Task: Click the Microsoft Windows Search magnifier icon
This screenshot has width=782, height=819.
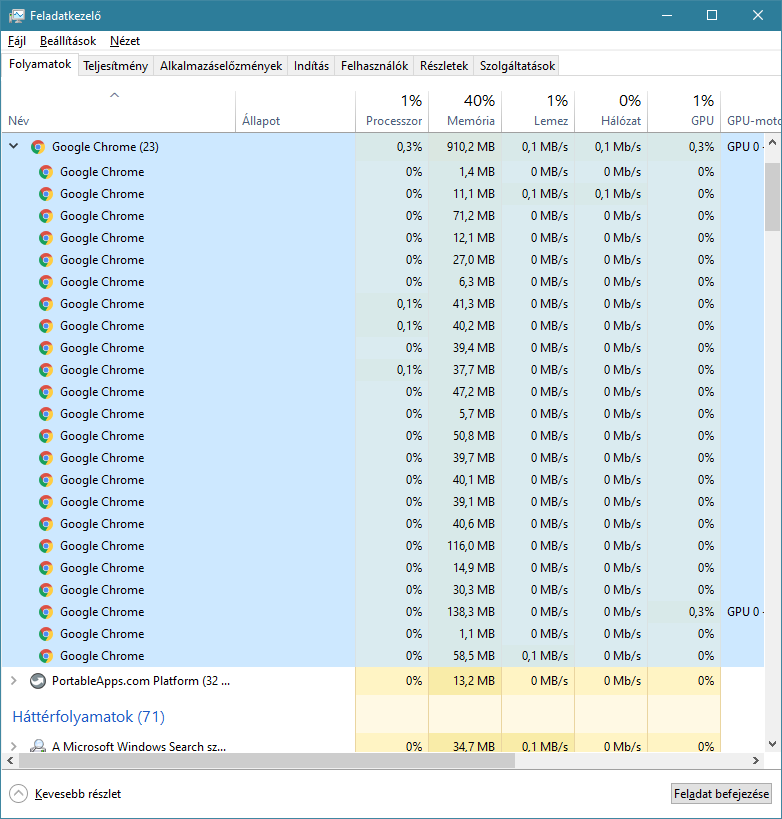Action: [x=38, y=746]
